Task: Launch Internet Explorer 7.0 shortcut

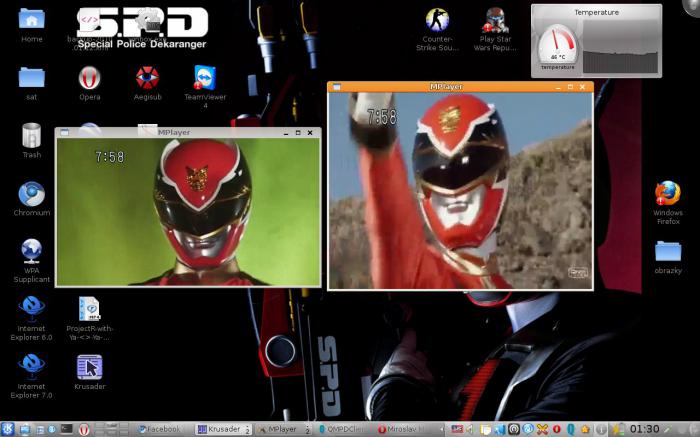Action: (31, 376)
